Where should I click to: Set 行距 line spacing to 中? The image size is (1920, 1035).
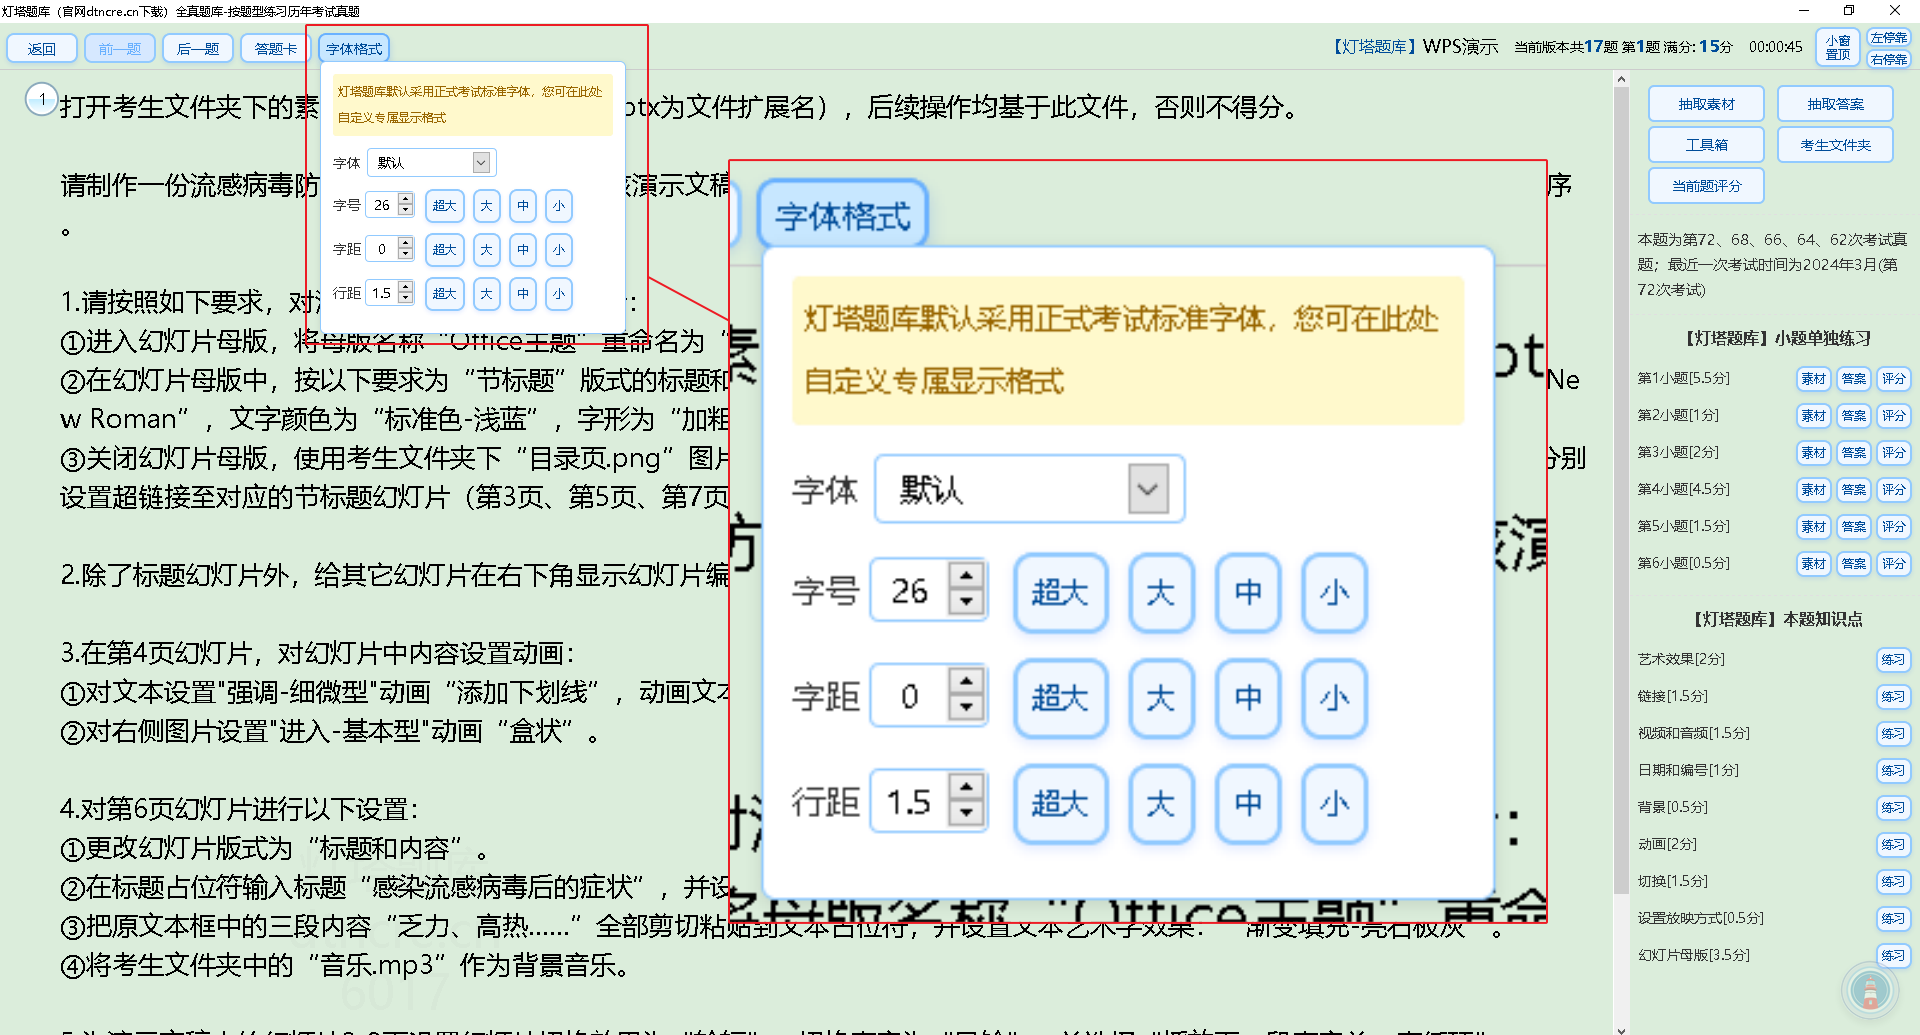(523, 293)
